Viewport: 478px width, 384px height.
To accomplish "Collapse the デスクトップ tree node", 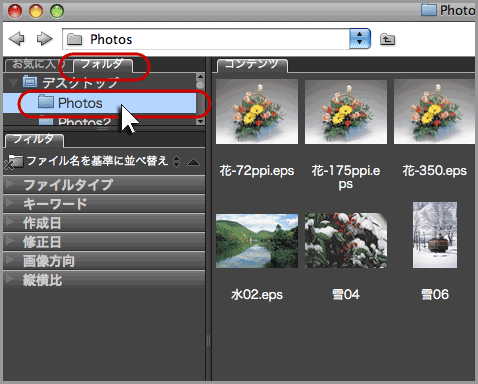I will [13, 82].
